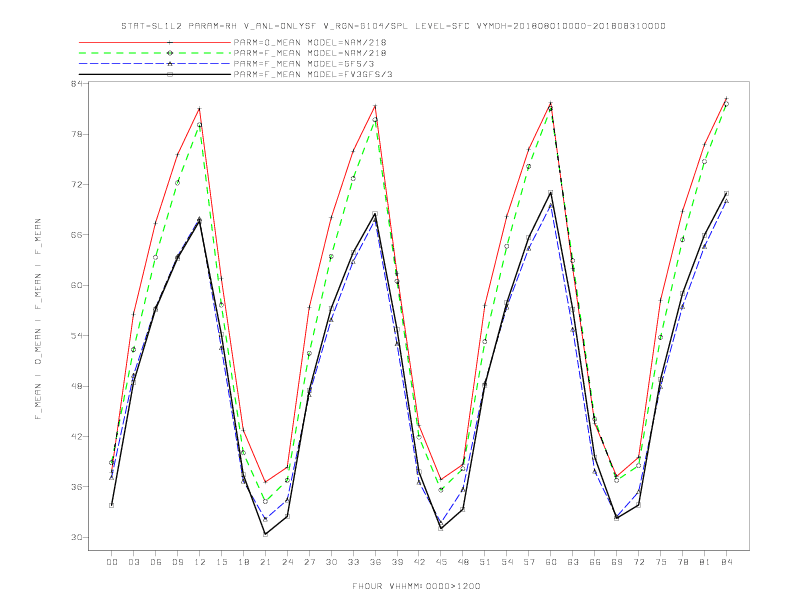Click forecast hour tick 60 on x-axis
This screenshot has height=612, width=792.
coord(551,562)
